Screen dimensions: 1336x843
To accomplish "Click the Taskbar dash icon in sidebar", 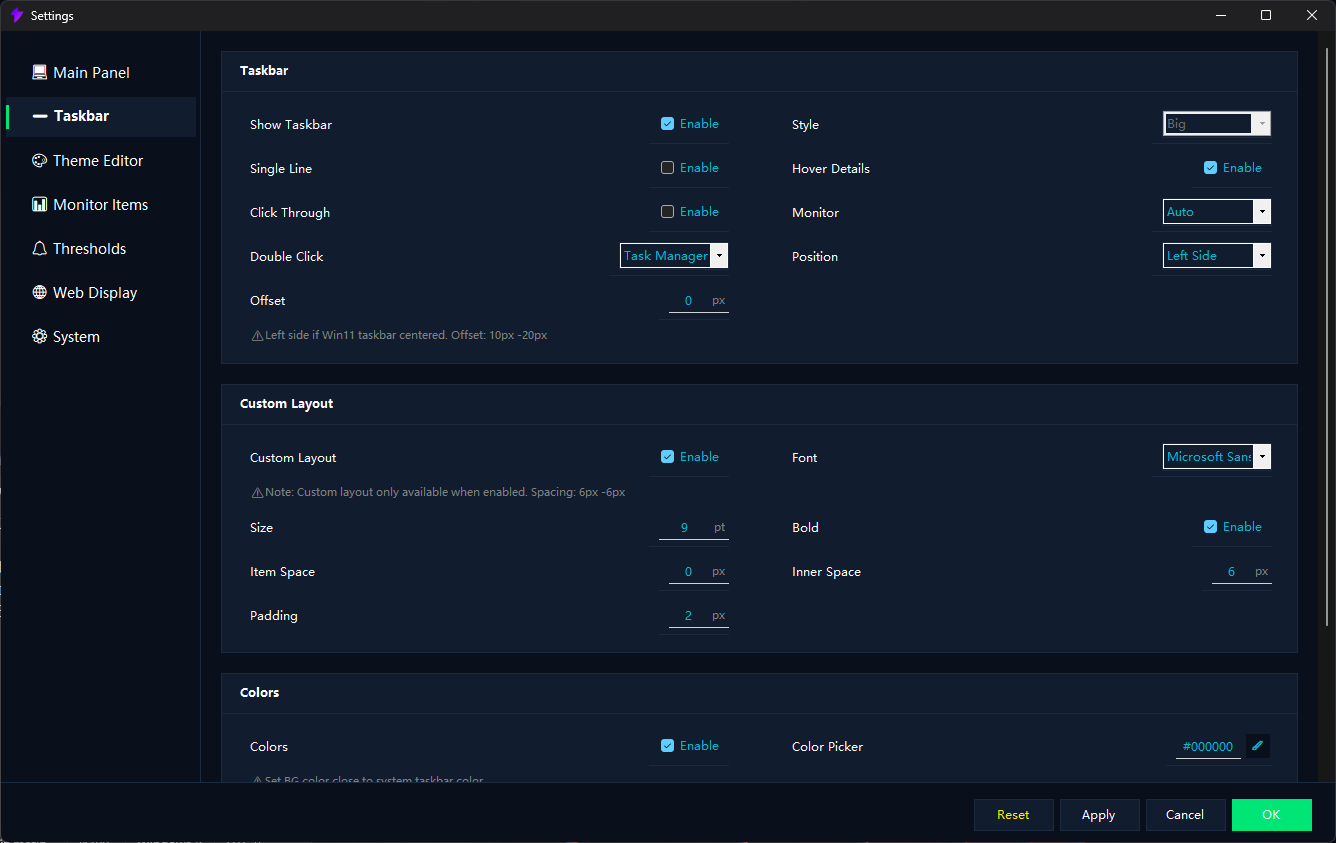I will [40, 116].
